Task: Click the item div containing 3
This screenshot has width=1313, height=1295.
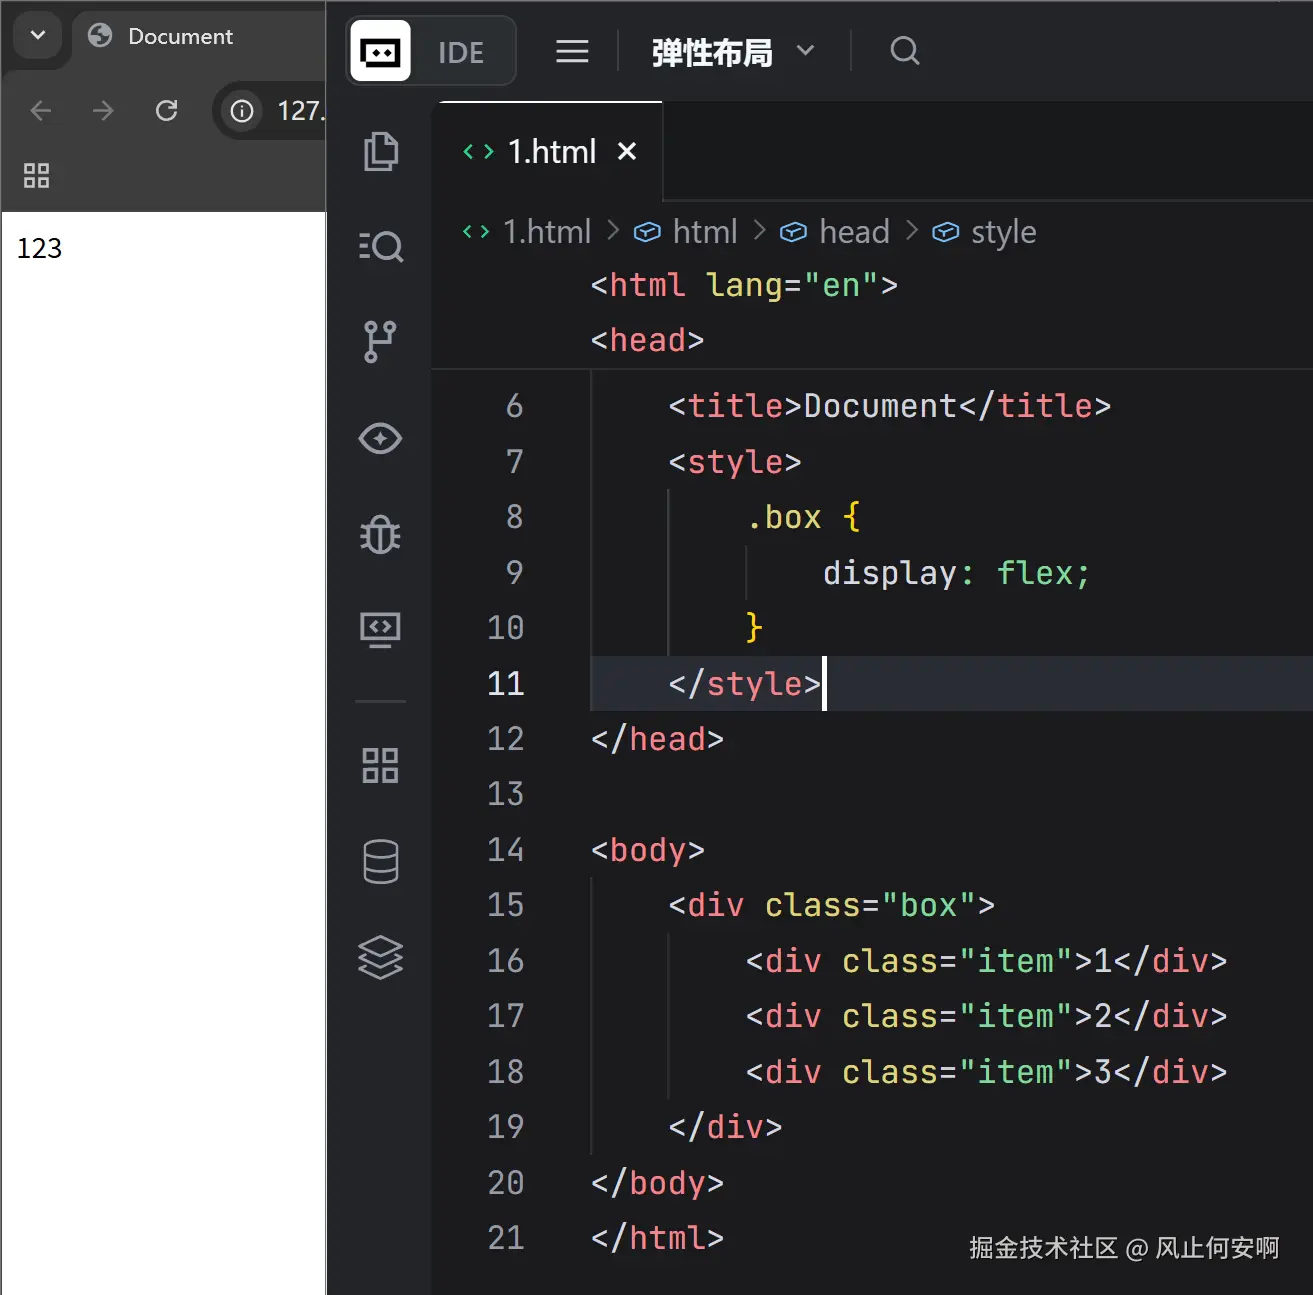Action: point(986,1072)
